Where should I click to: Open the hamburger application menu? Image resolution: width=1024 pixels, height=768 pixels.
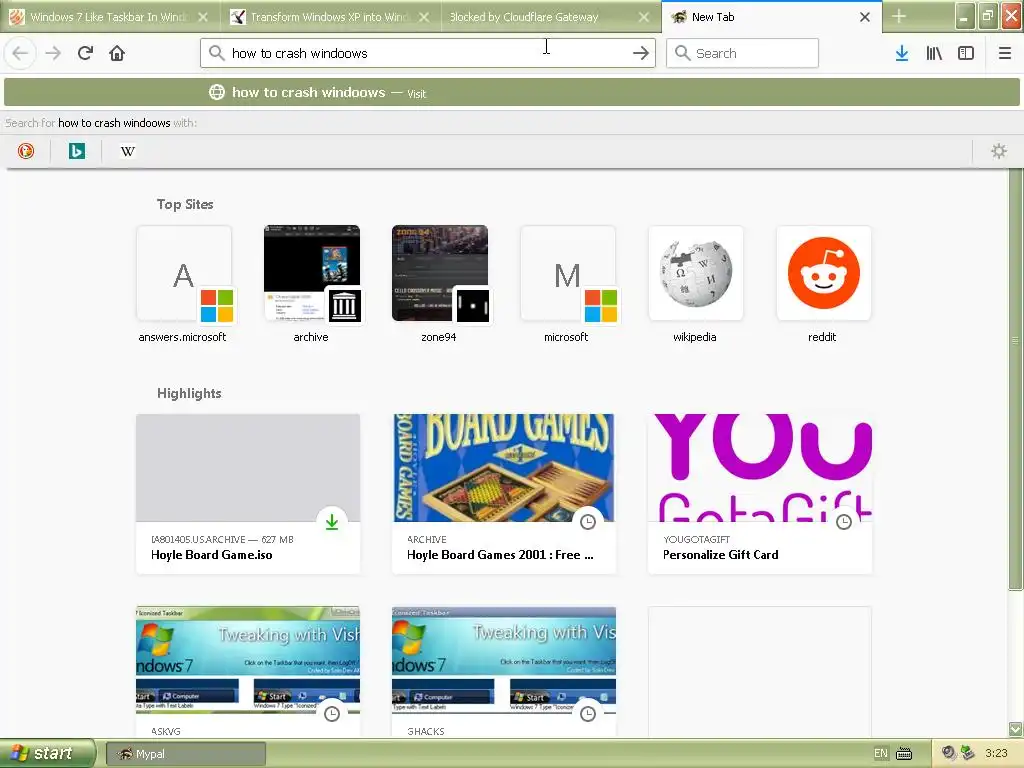click(1005, 53)
